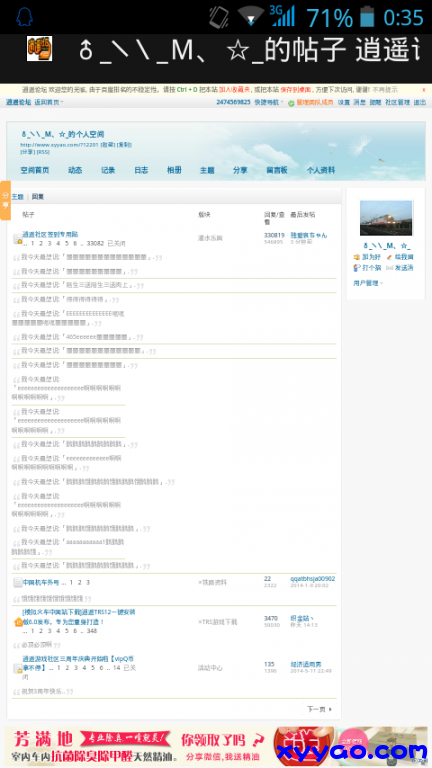Click the thread icon beside 中国机车外号
This screenshot has width=432, height=768.
pos(17,583)
